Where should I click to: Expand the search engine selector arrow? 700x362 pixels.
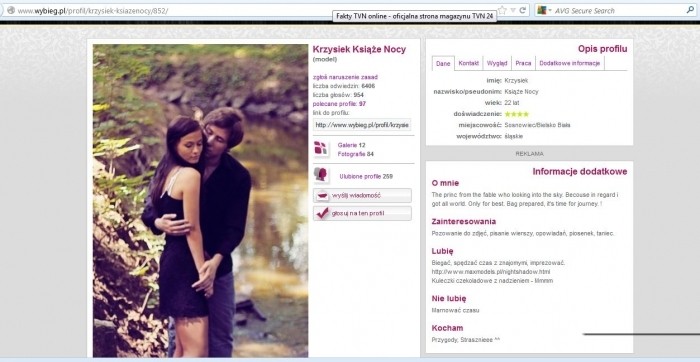[x=550, y=10]
